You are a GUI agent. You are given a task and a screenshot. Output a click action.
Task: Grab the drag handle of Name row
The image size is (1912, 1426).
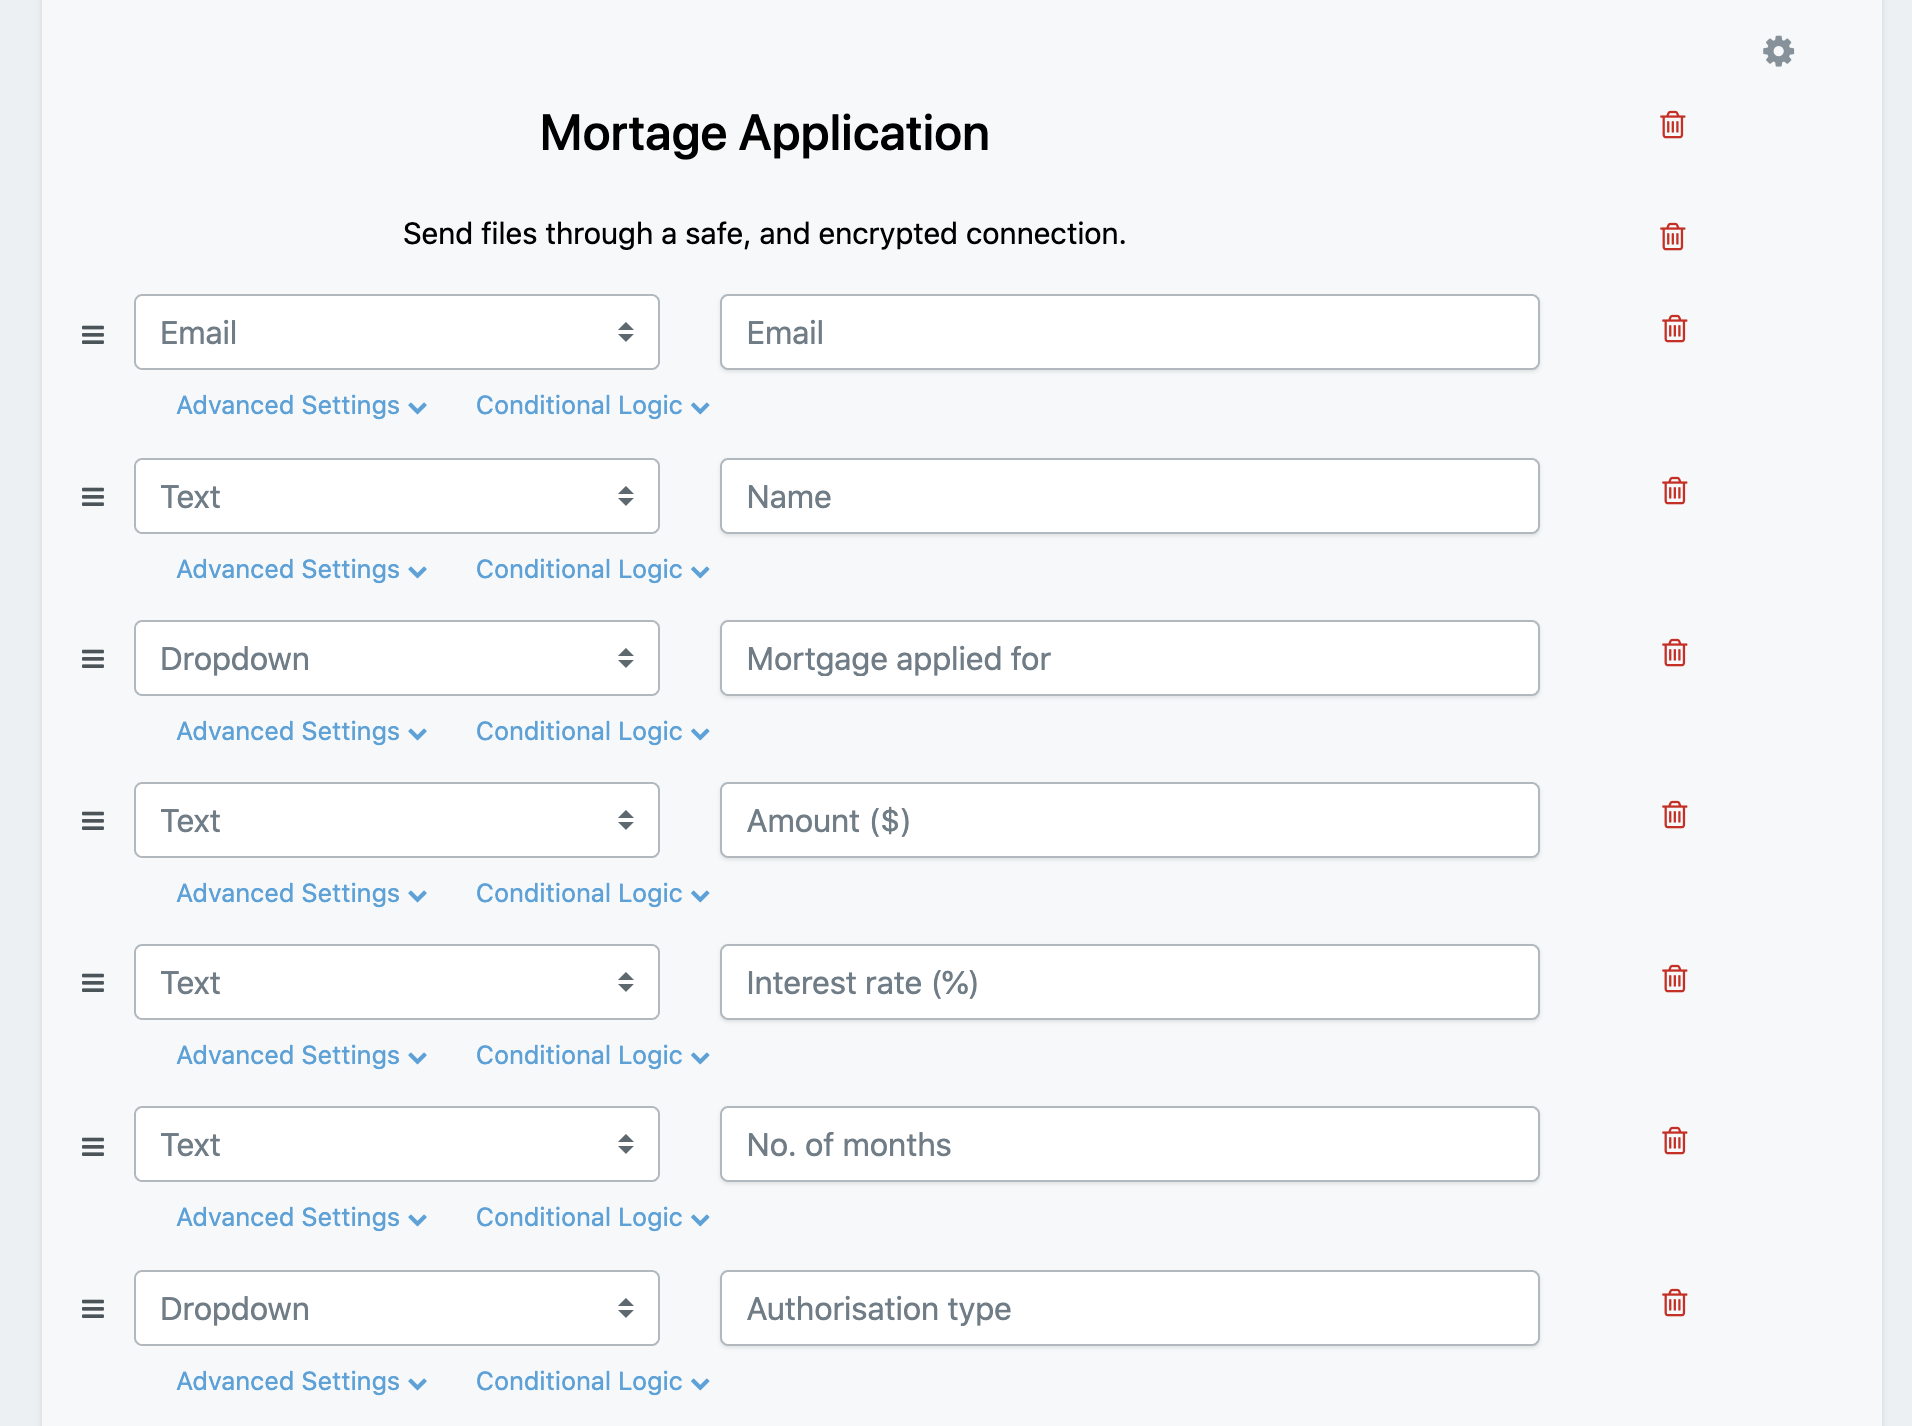93,497
